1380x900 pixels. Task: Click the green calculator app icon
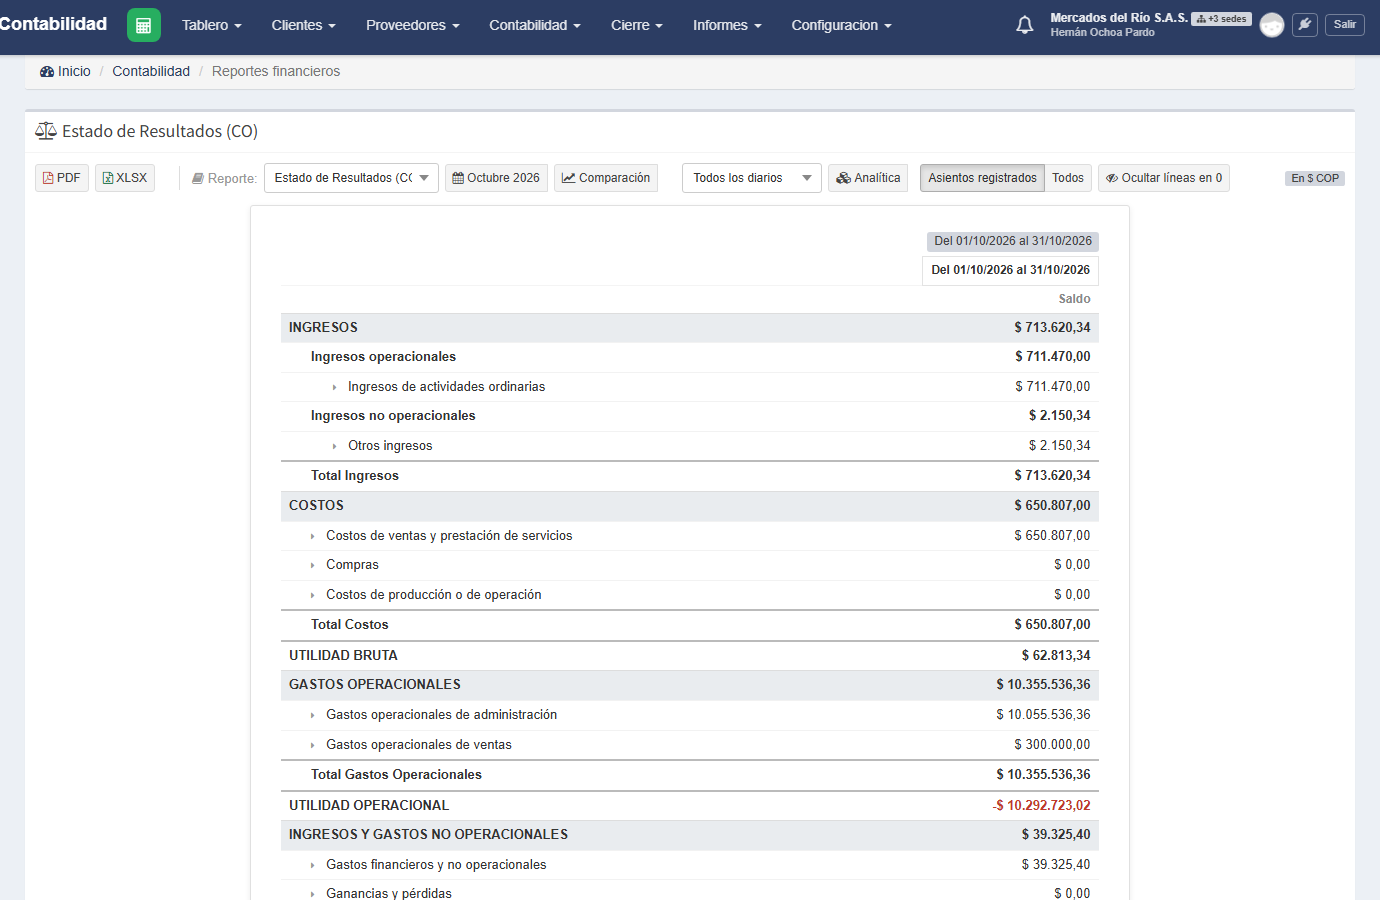click(144, 25)
